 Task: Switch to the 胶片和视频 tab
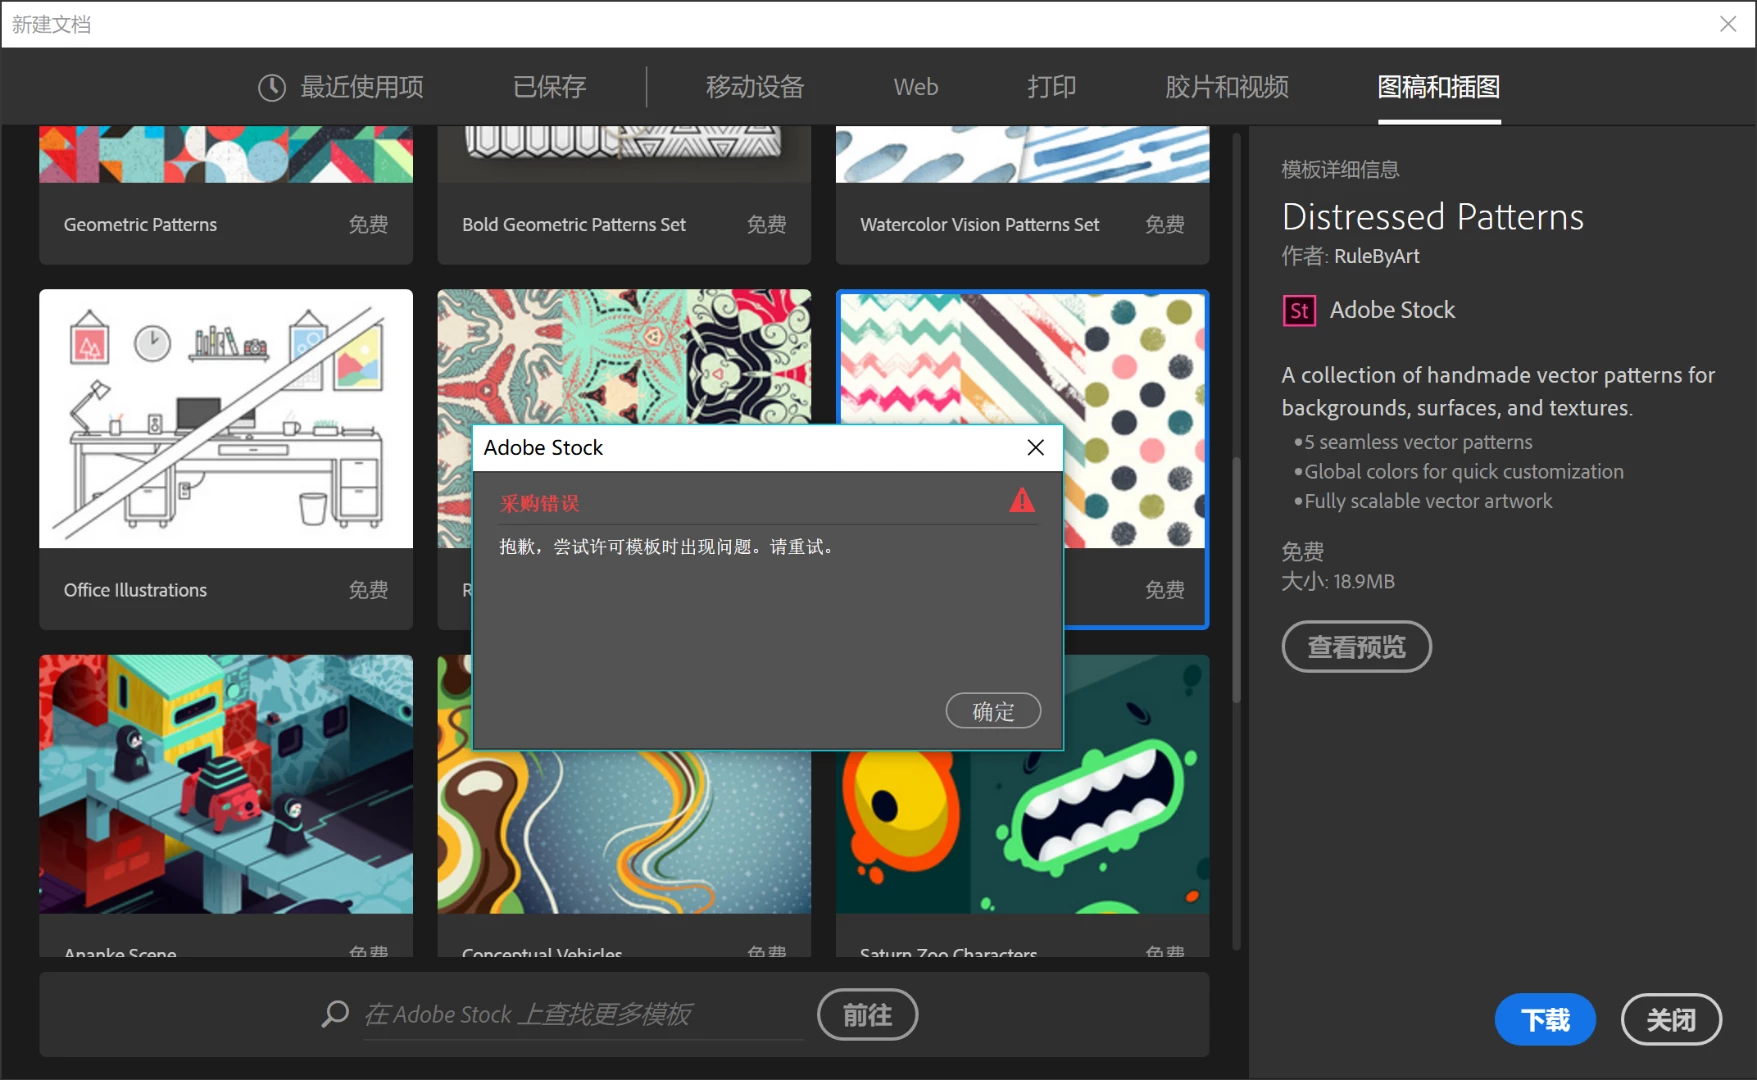pos(1226,87)
